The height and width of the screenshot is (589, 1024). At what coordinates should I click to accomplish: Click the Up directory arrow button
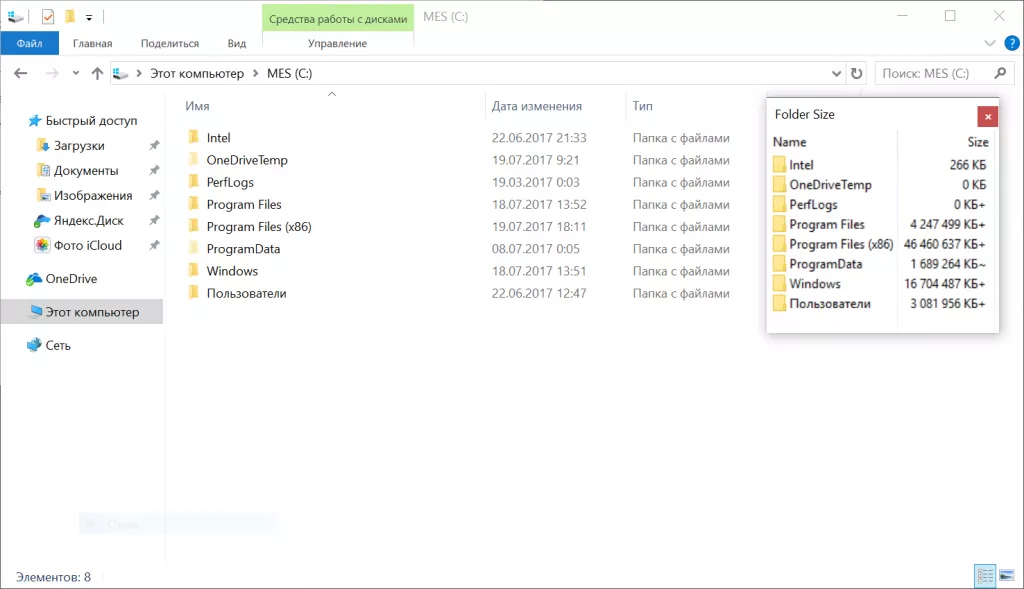coord(97,73)
